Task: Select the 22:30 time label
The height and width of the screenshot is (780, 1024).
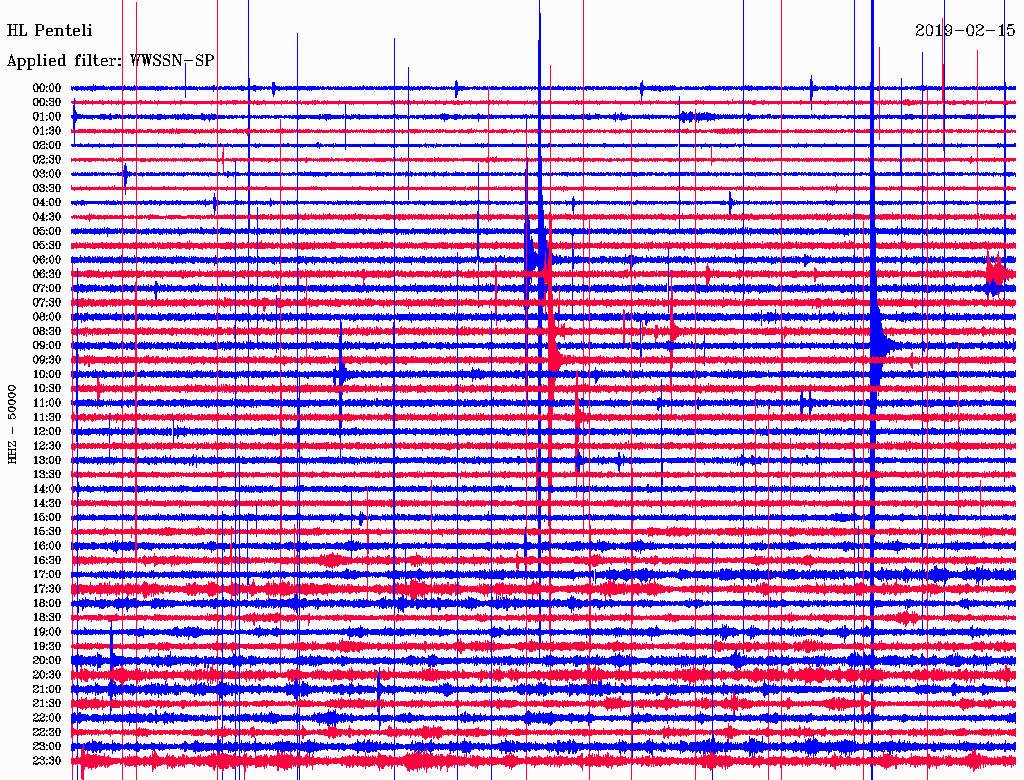Action: tap(47, 732)
